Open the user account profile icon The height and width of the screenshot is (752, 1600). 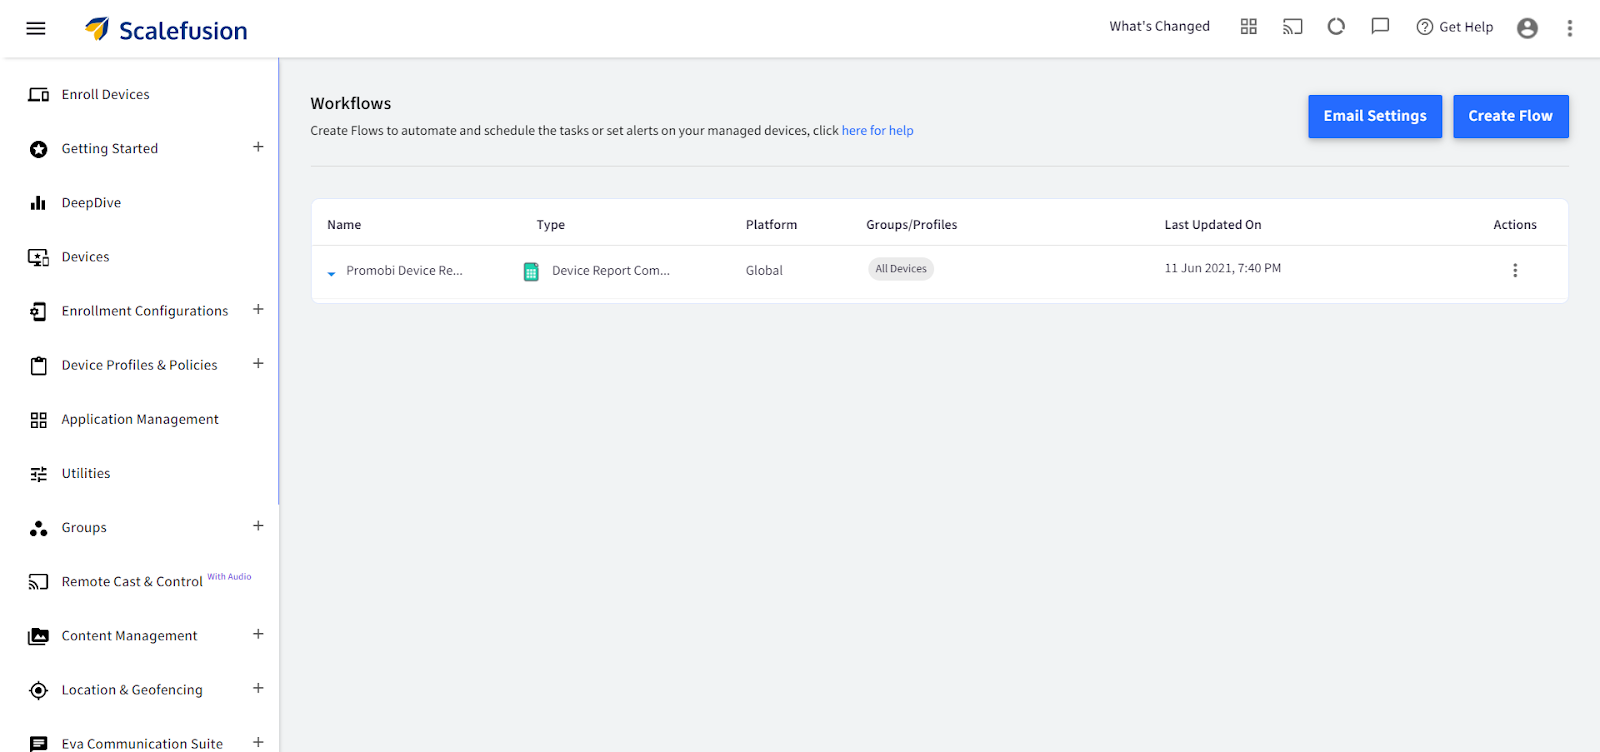point(1527,28)
